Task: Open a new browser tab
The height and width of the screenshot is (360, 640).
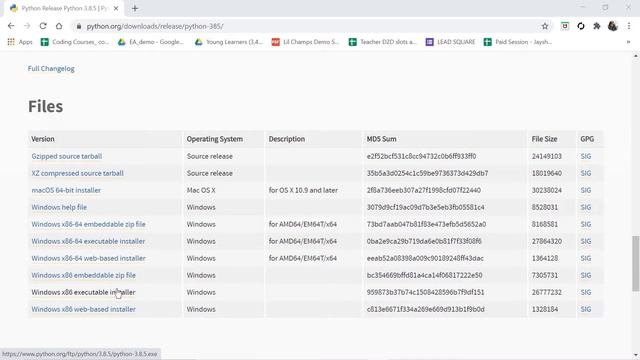Action: [135, 8]
